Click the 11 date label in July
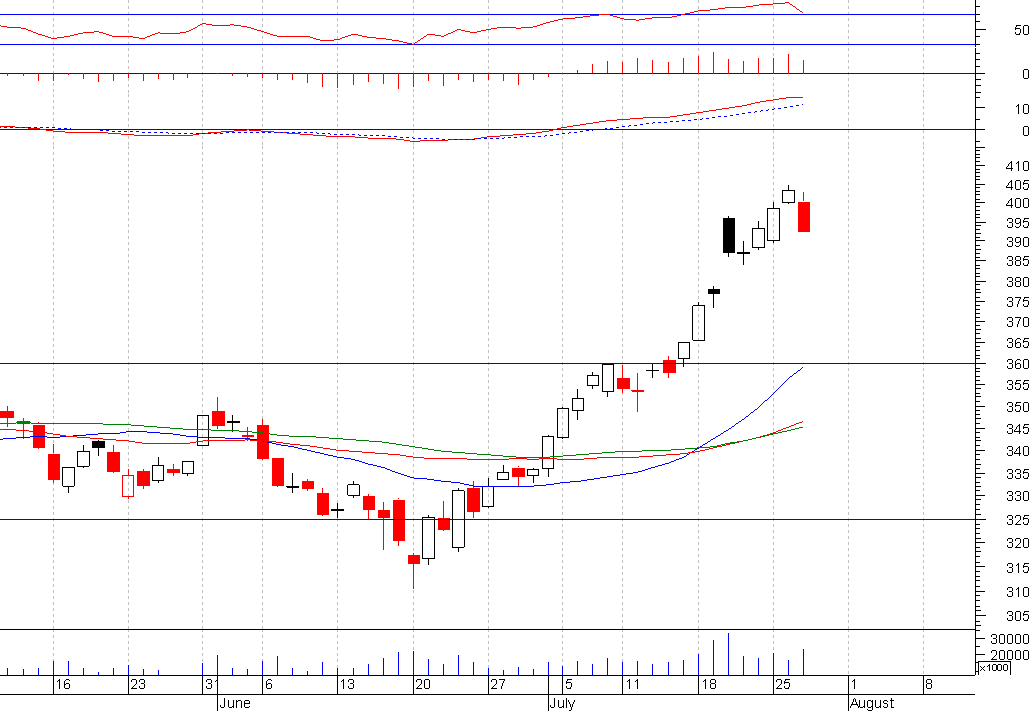Screen dimensions: 1033x711 point(632,684)
